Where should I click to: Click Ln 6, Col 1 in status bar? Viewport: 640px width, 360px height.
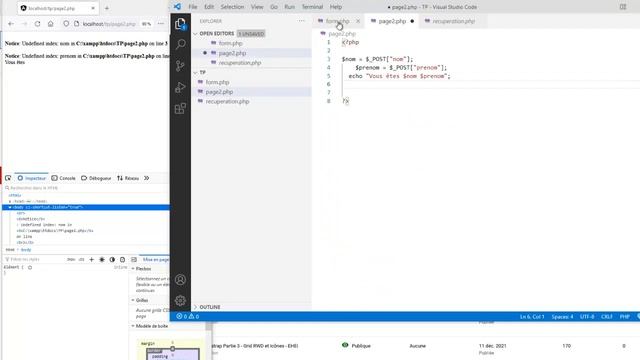[x=532, y=317]
